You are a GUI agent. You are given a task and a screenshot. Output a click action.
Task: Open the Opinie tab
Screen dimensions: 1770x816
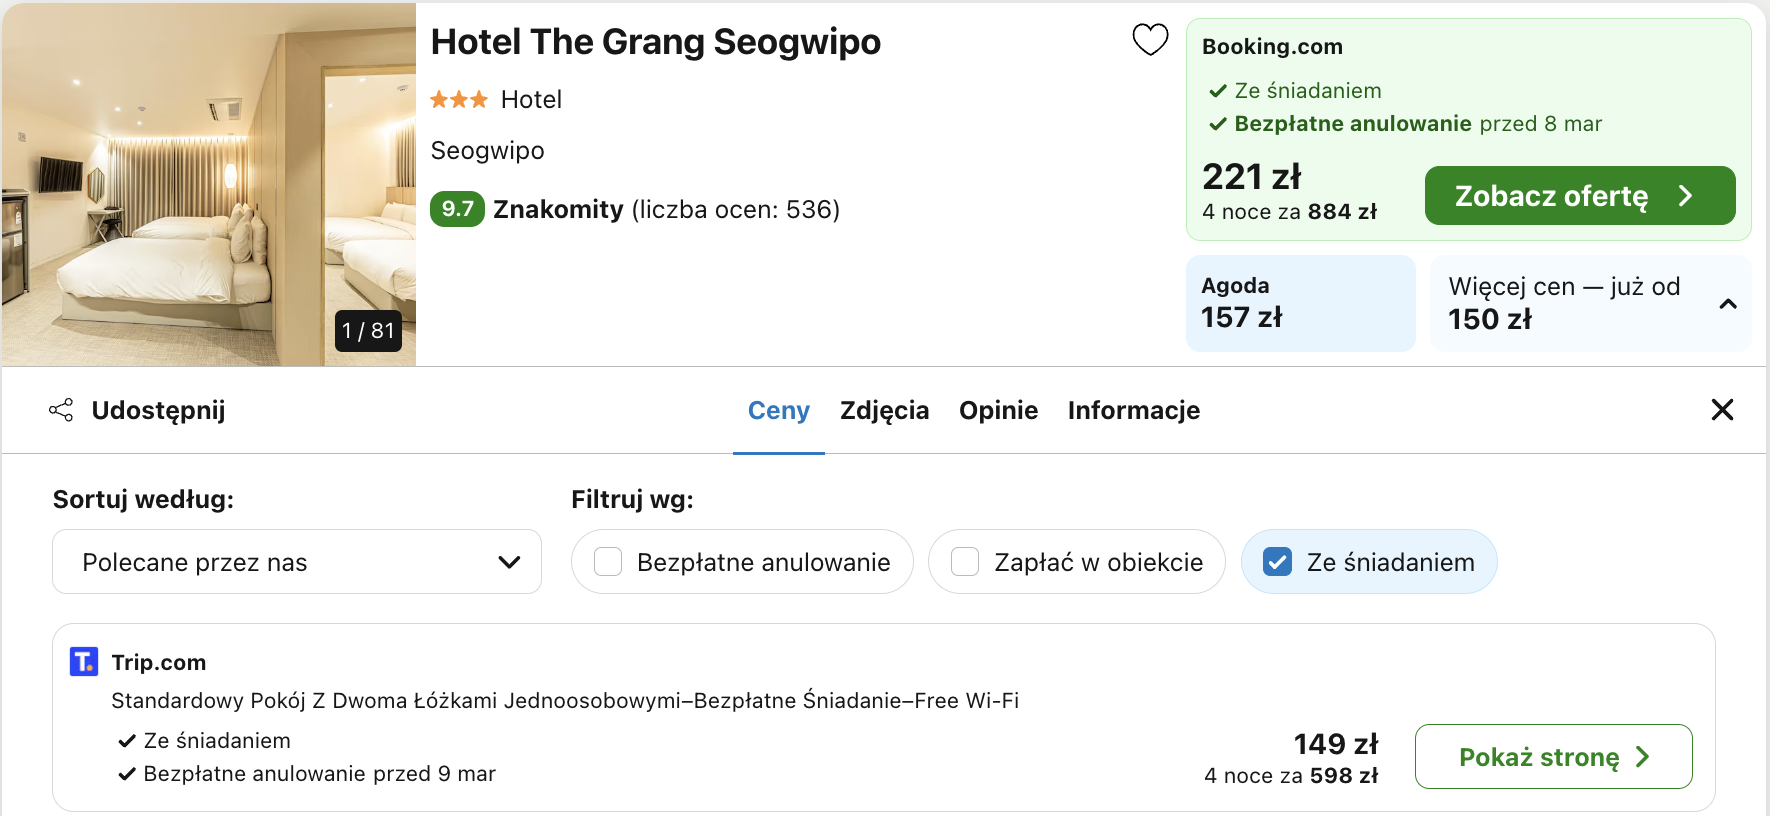(998, 410)
